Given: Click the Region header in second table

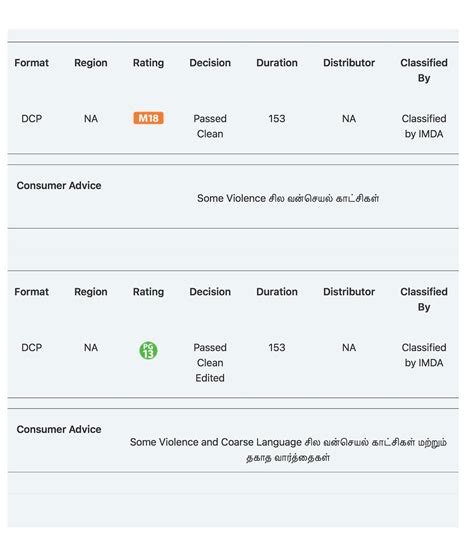Looking at the screenshot, I should pyautogui.click(x=91, y=292).
